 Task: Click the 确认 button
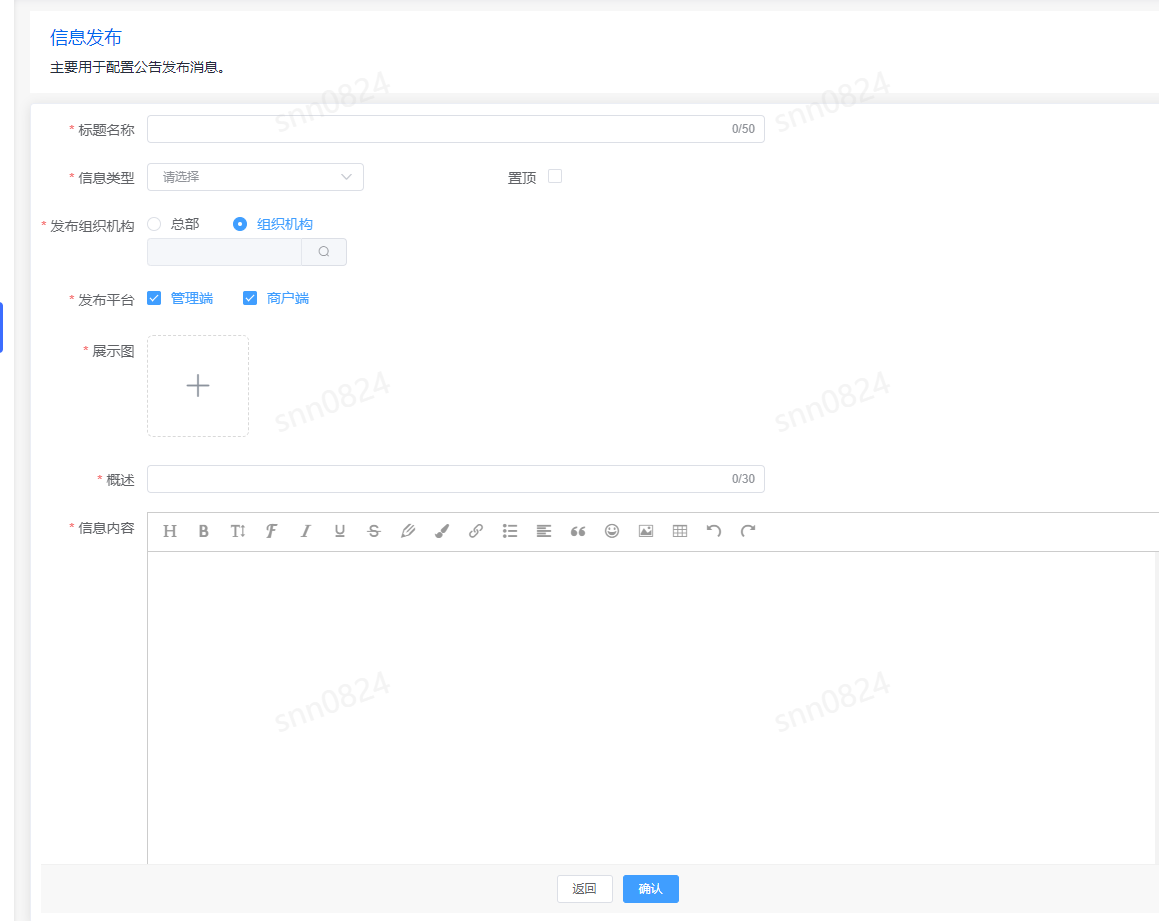(x=650, y=888)
